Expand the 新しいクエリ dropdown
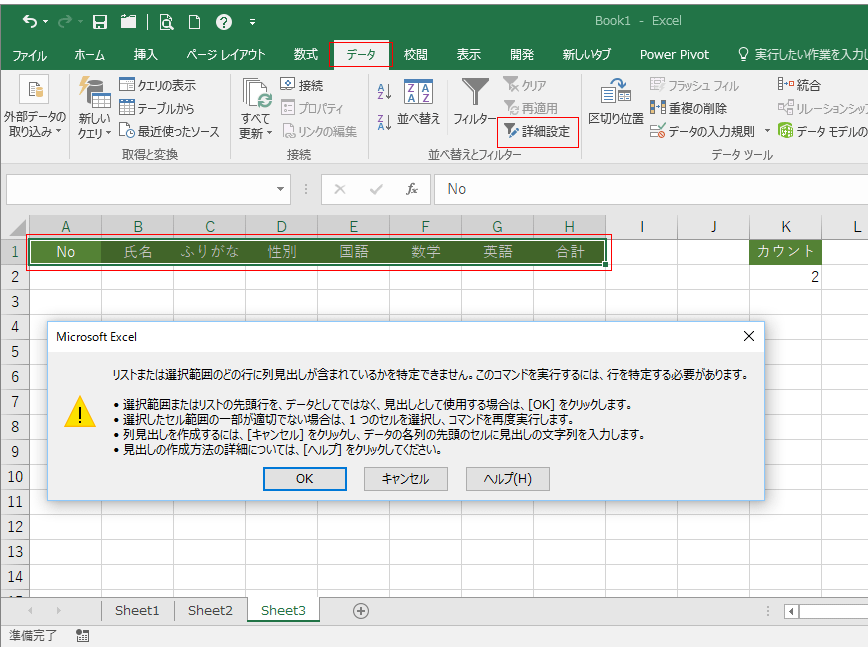Screen dimensions: 868x647 [x=96, y=132]
